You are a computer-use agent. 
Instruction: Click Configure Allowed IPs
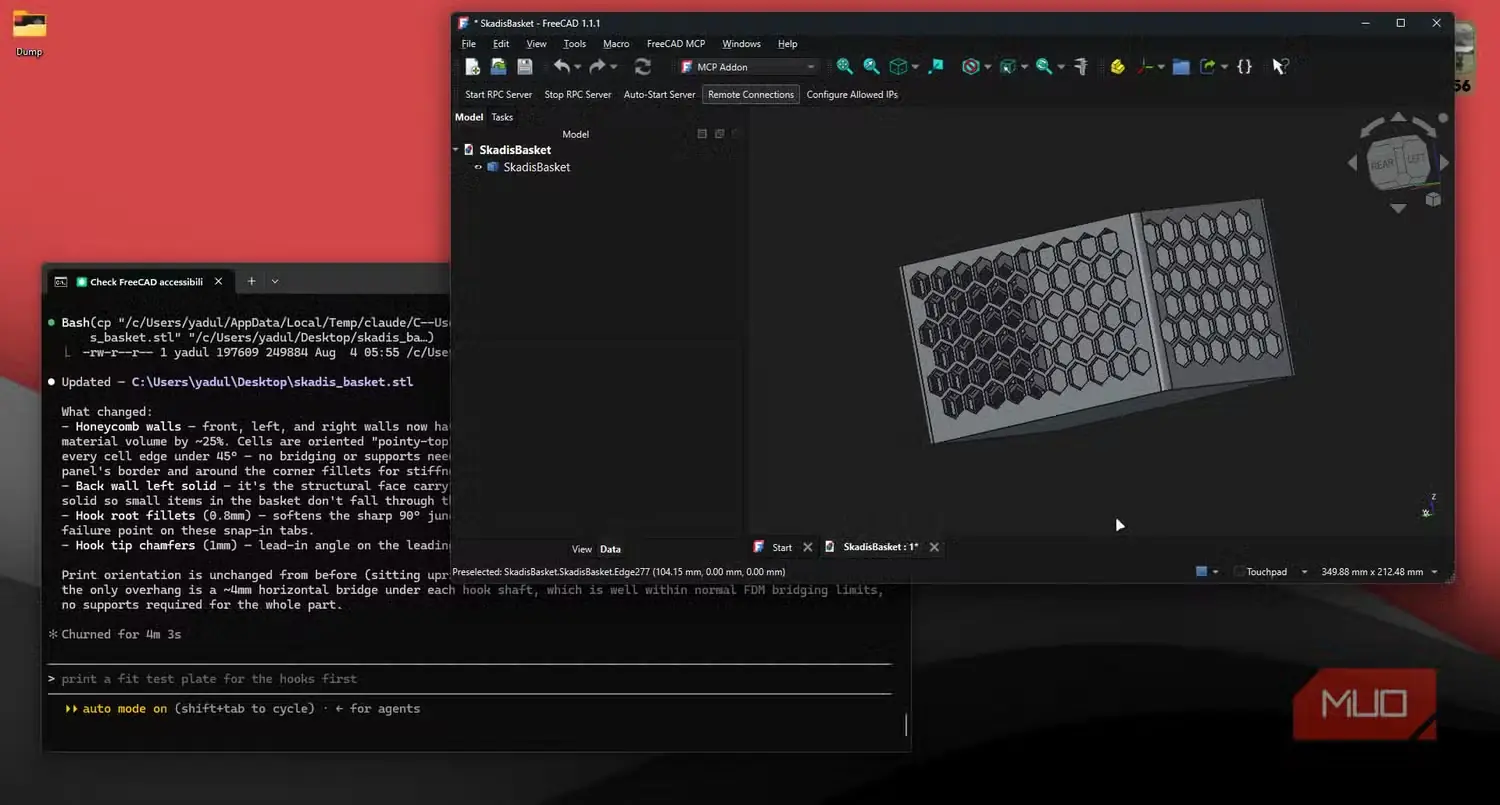[x=852, y=95]
